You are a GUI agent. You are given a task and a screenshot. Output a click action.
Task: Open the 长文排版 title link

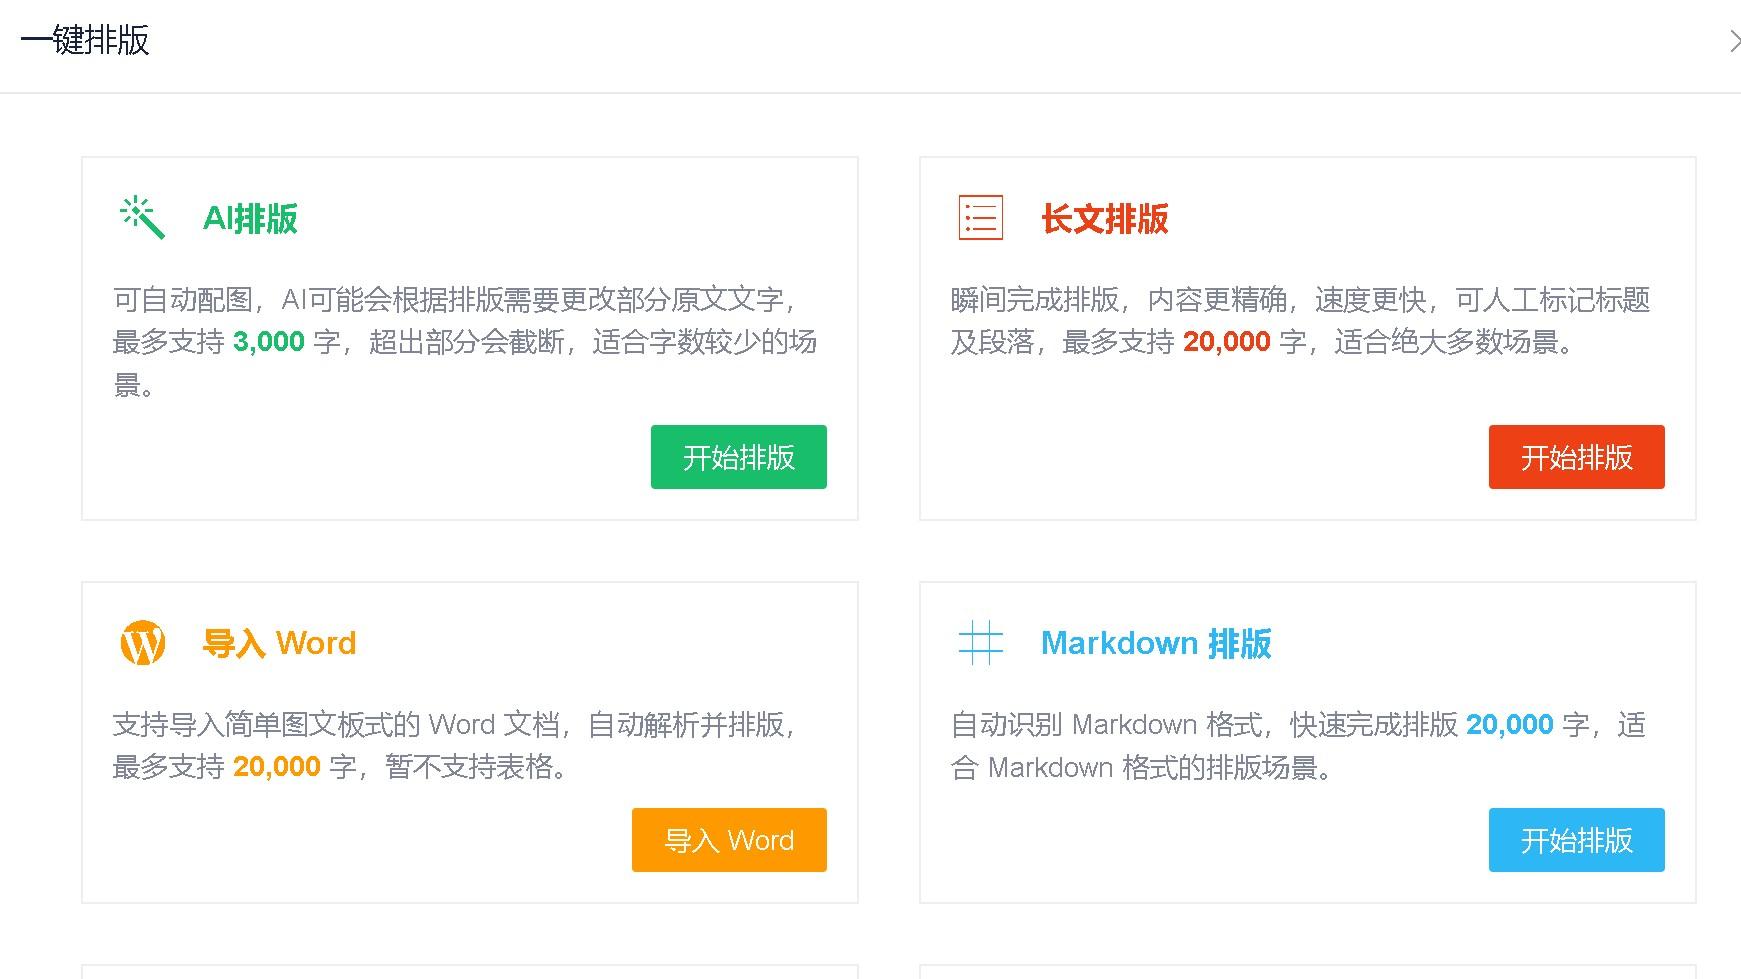click(x=1104, y=218)
